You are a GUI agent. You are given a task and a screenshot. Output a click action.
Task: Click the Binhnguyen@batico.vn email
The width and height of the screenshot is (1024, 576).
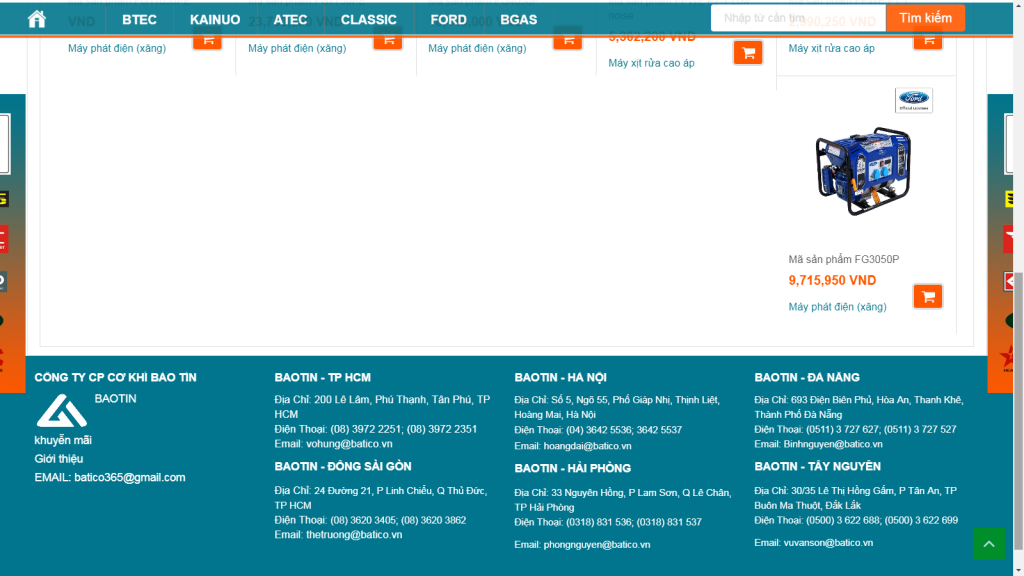tap(833, 444)
